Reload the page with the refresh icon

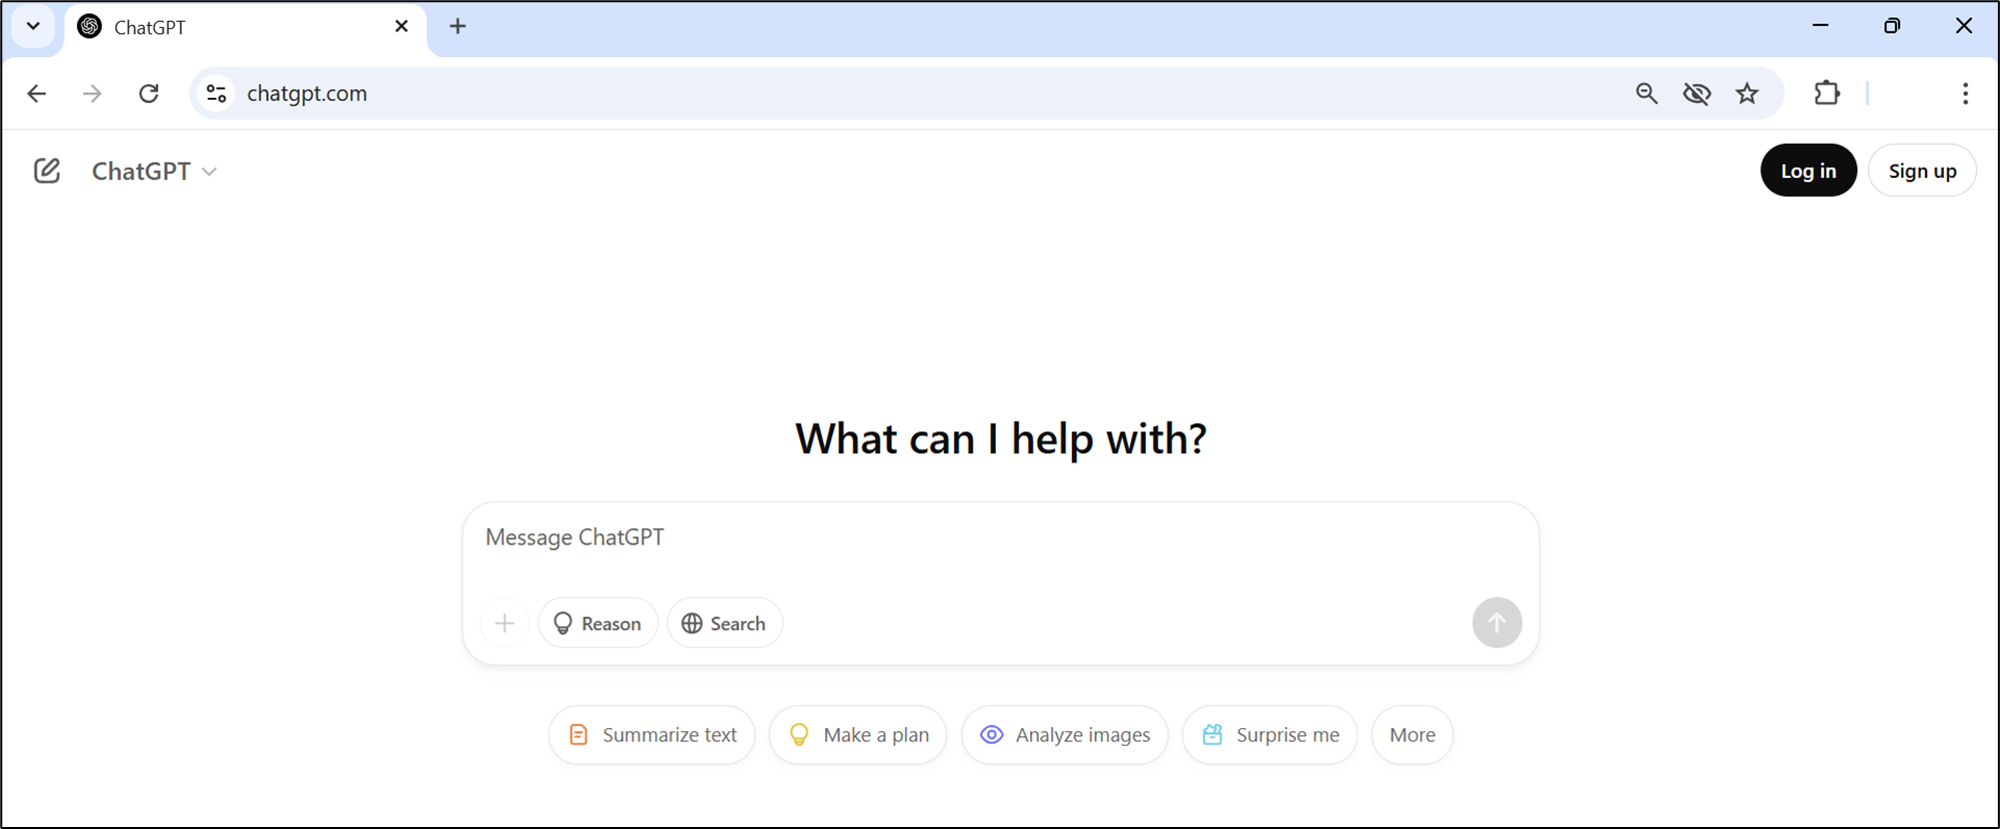(149, 93)
